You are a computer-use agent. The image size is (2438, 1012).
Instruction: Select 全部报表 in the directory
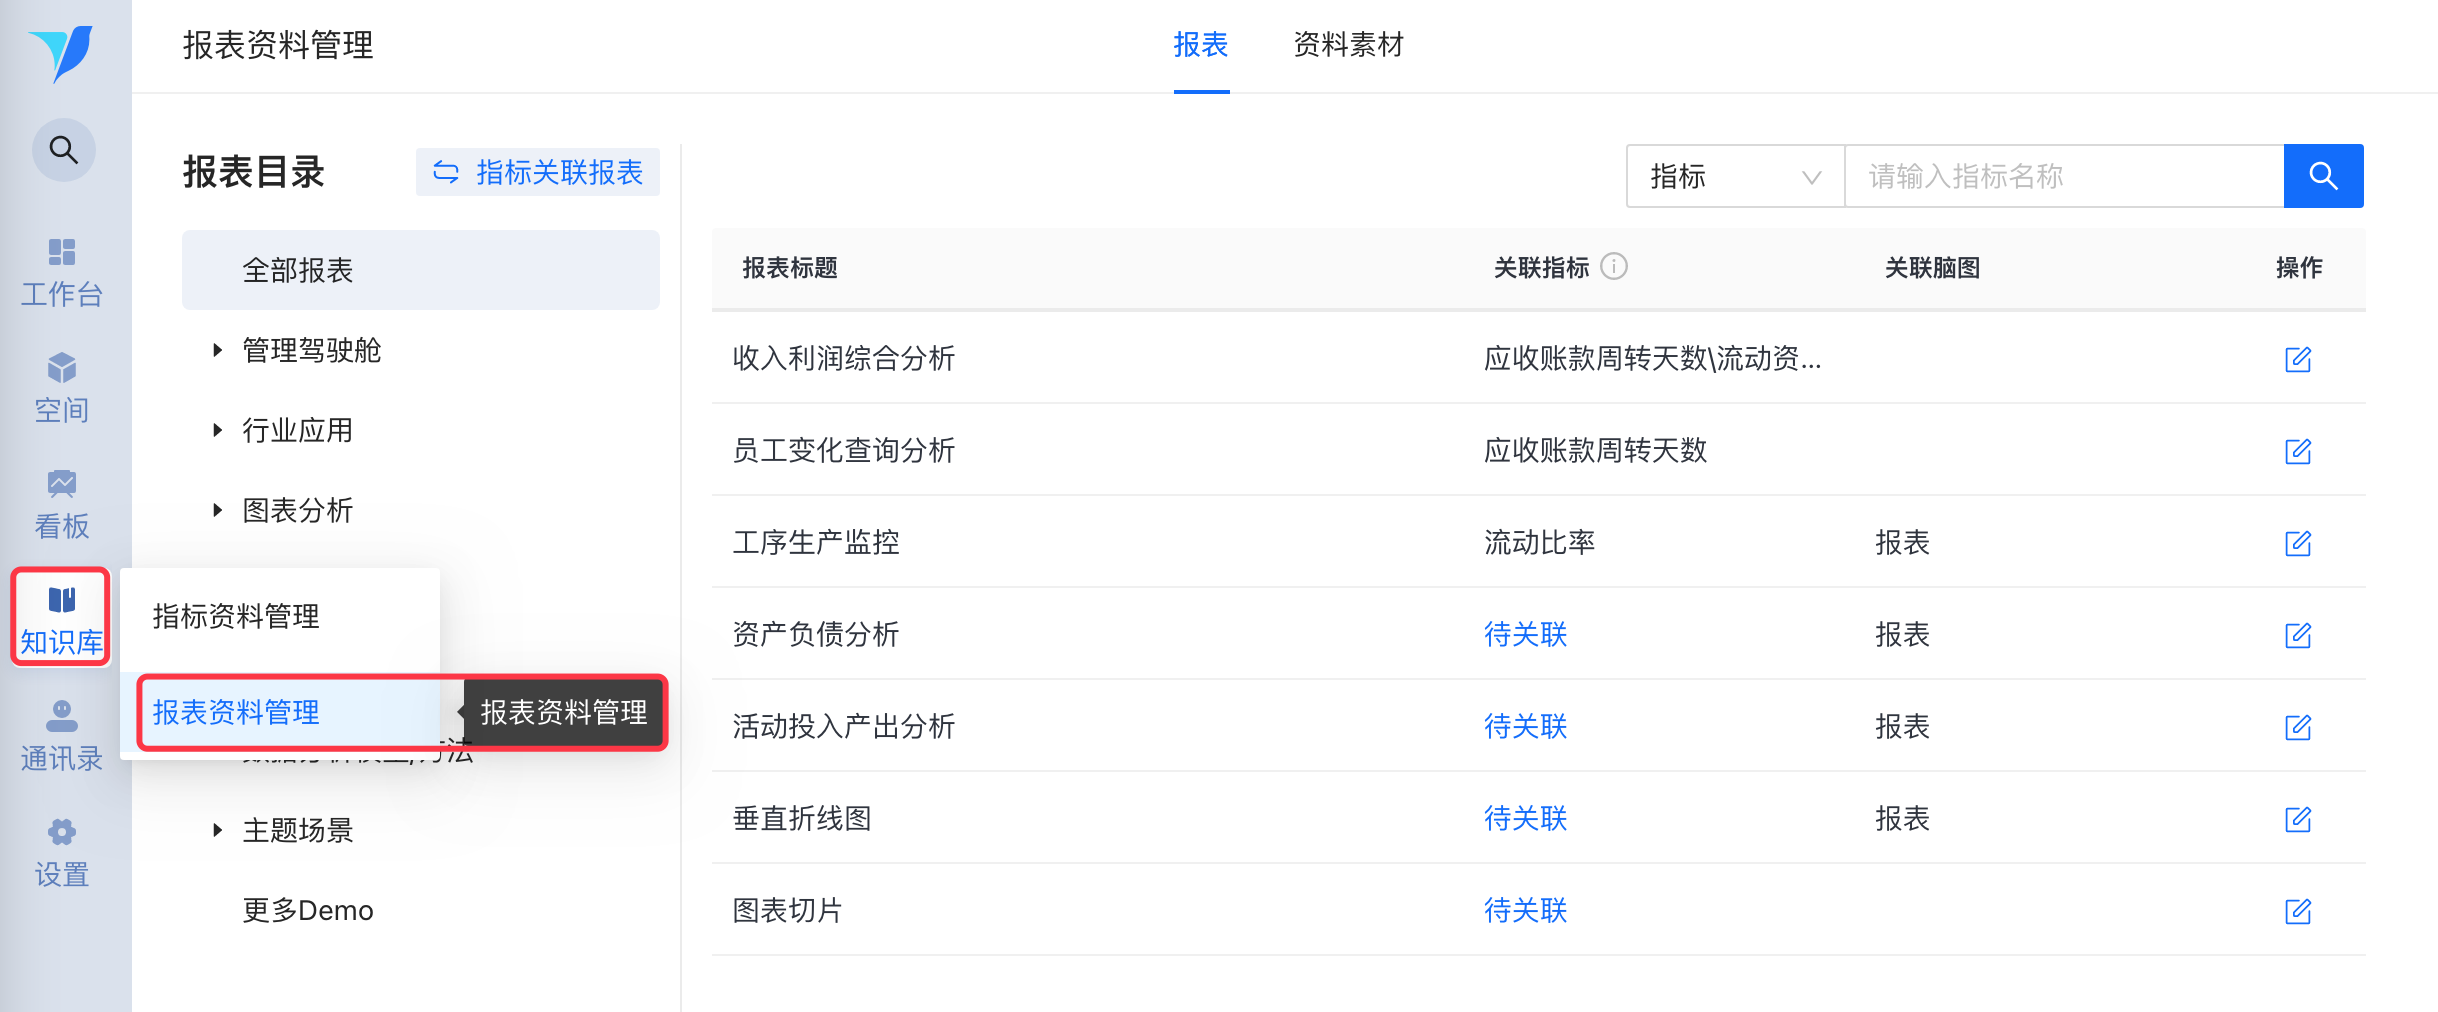click(x=420, y=270)
